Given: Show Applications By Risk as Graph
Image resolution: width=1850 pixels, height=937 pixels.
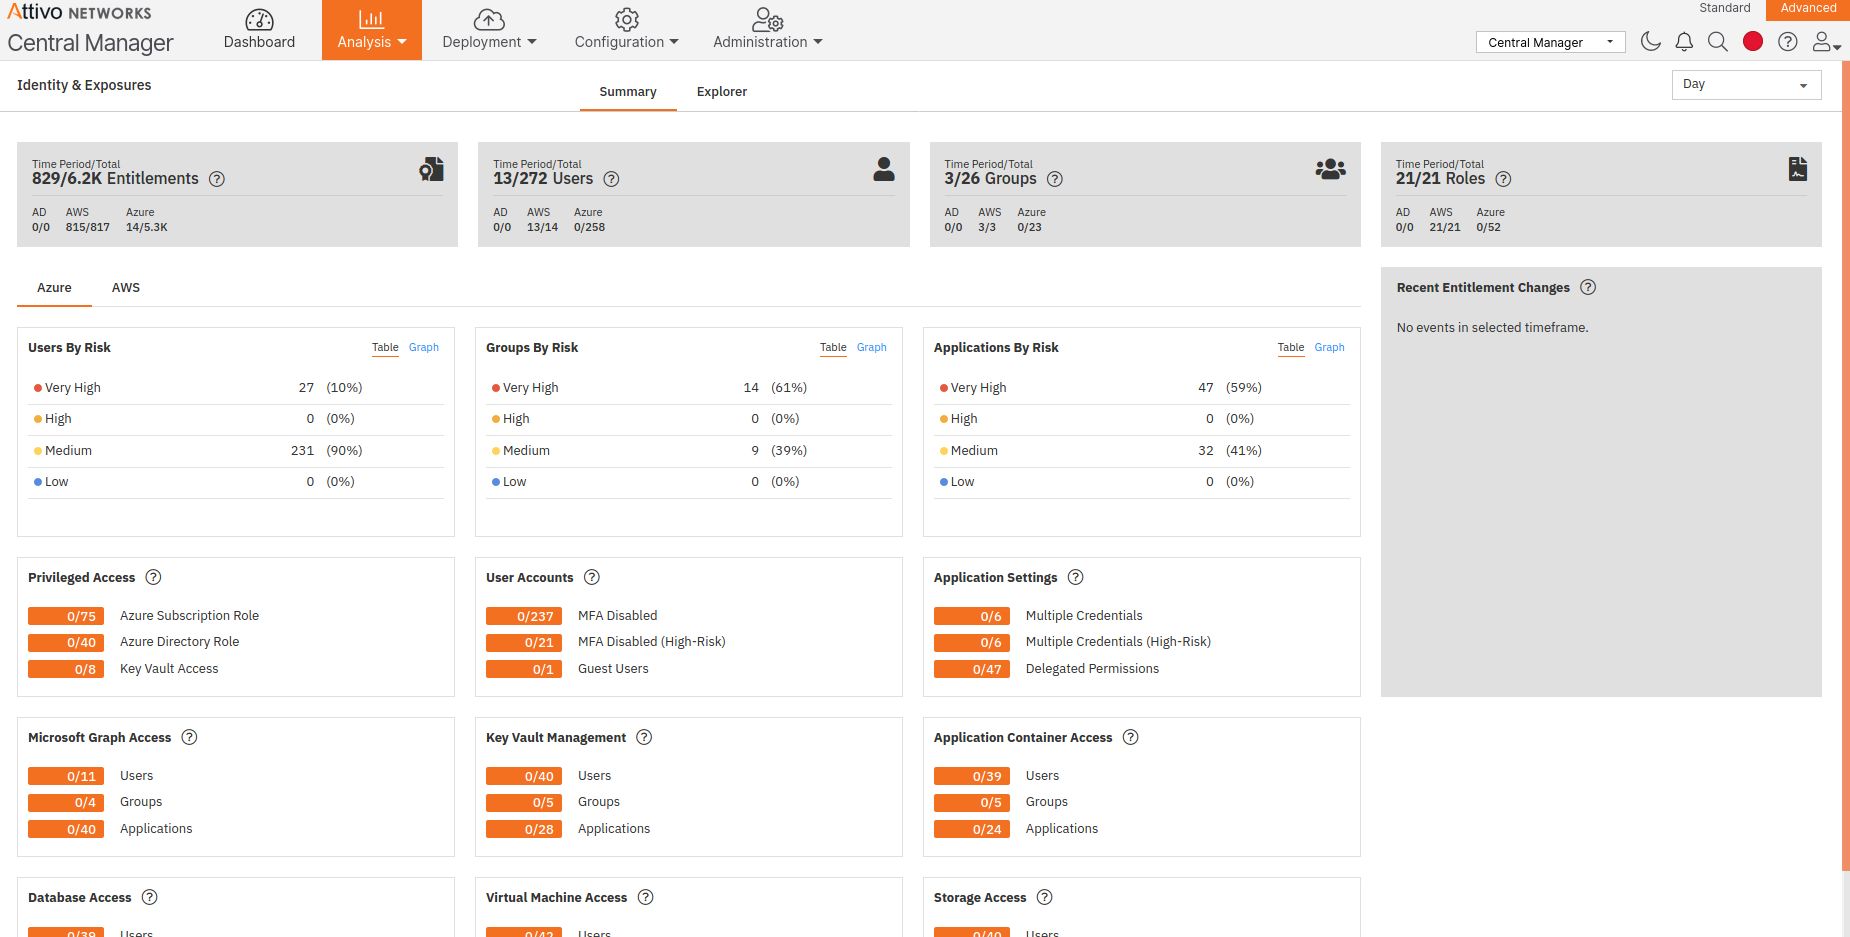Looking at the screenshot, I should tap(1330, 347).
